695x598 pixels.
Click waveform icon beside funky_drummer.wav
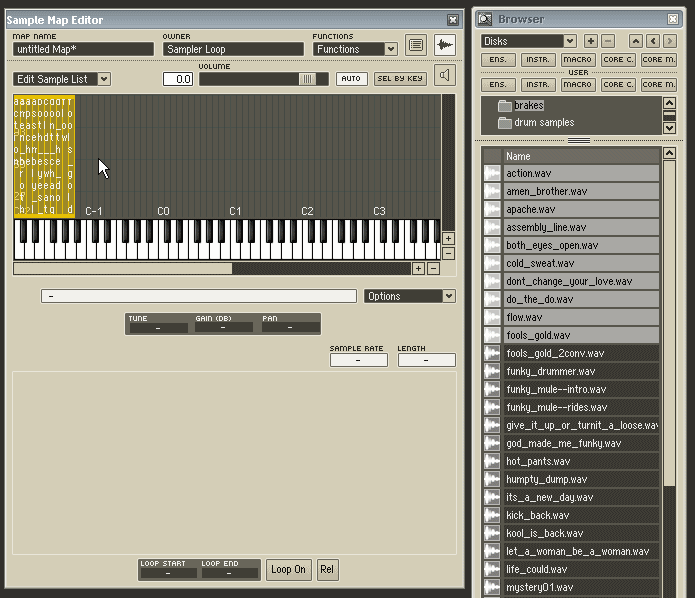[x=492, y=371]
